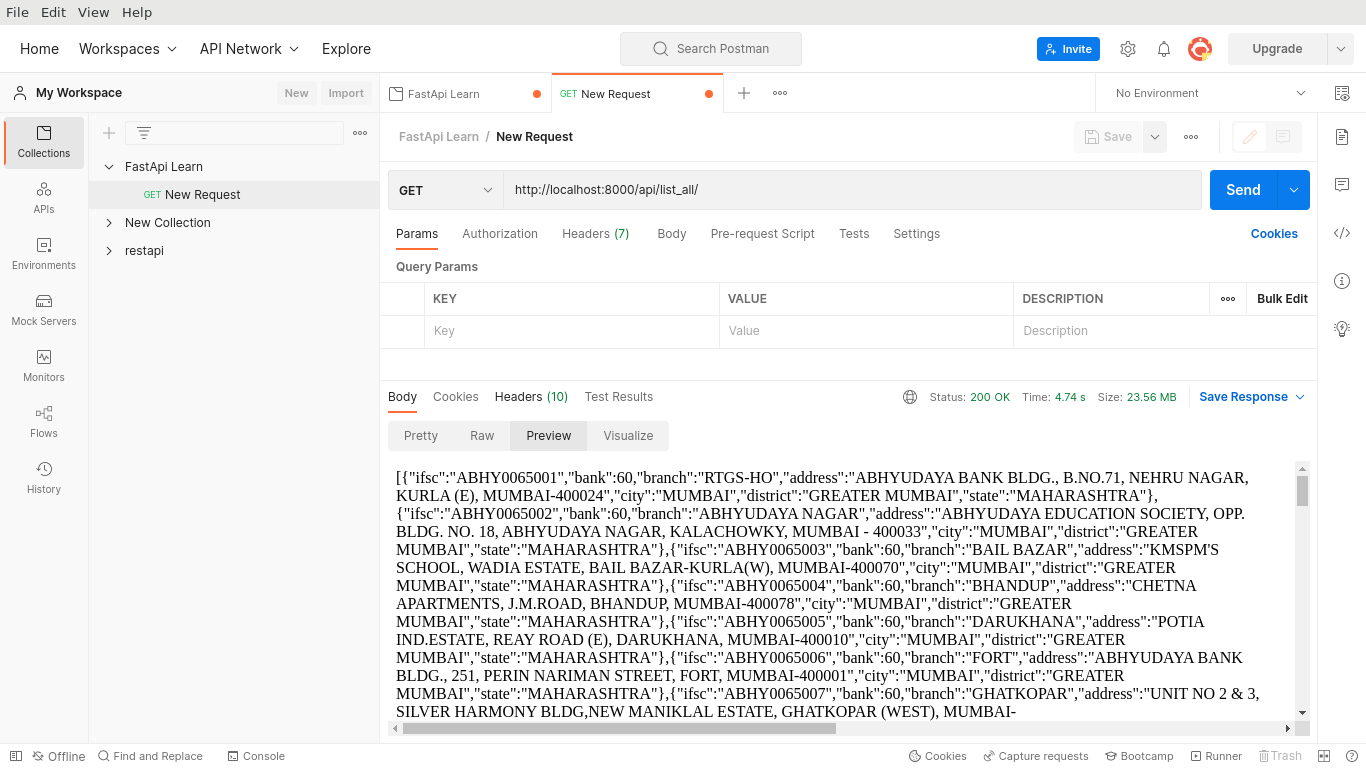Image resolution: width=1366 pixels, height=768 pixels.
Task: Toggle the sidebar from status bar
Action: click(15, 756)
